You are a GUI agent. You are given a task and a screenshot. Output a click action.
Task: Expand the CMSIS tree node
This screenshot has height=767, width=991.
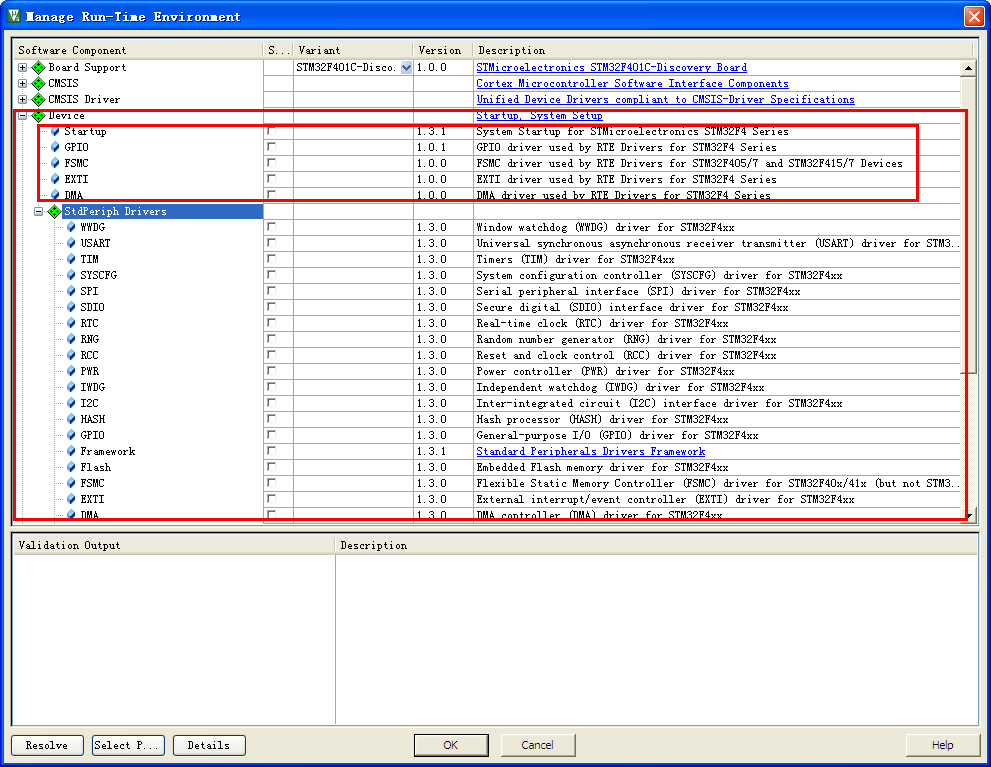(23, 83)
